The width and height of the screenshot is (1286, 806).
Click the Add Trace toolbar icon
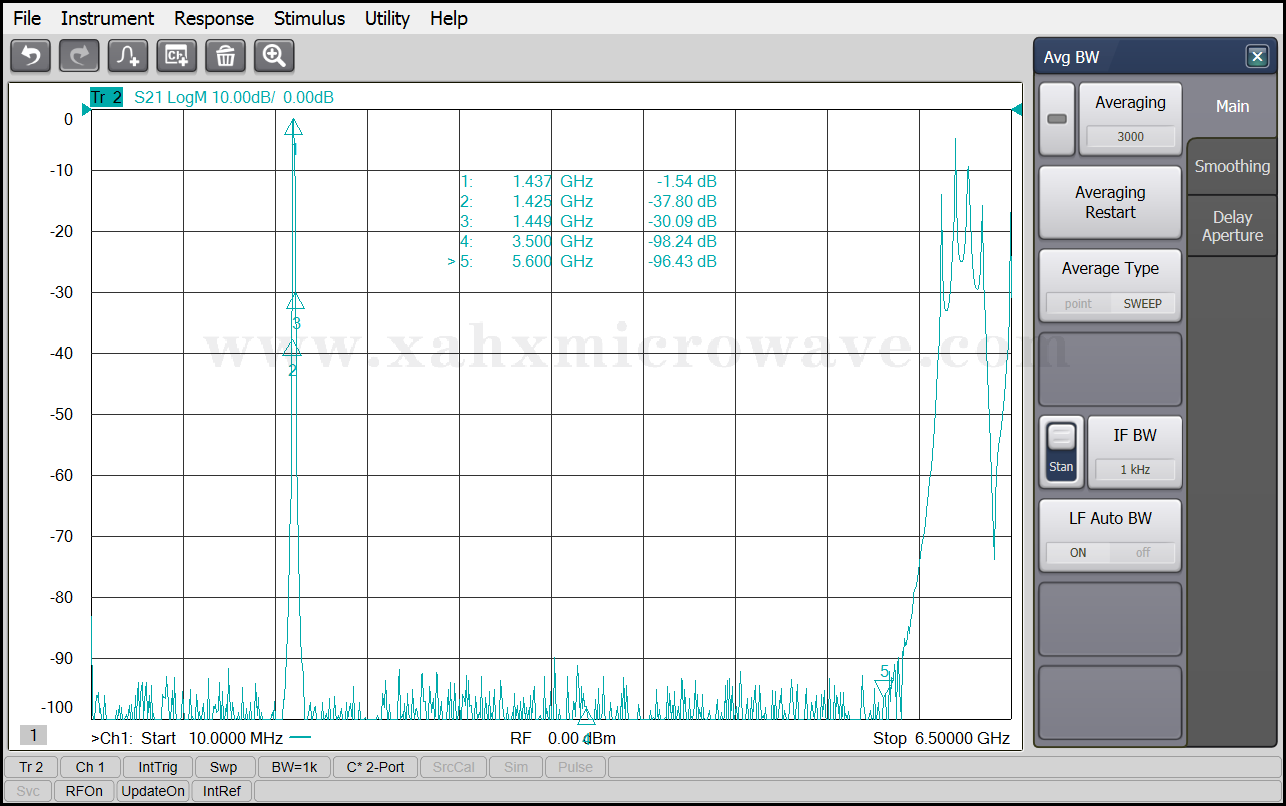tap(128, 56)
